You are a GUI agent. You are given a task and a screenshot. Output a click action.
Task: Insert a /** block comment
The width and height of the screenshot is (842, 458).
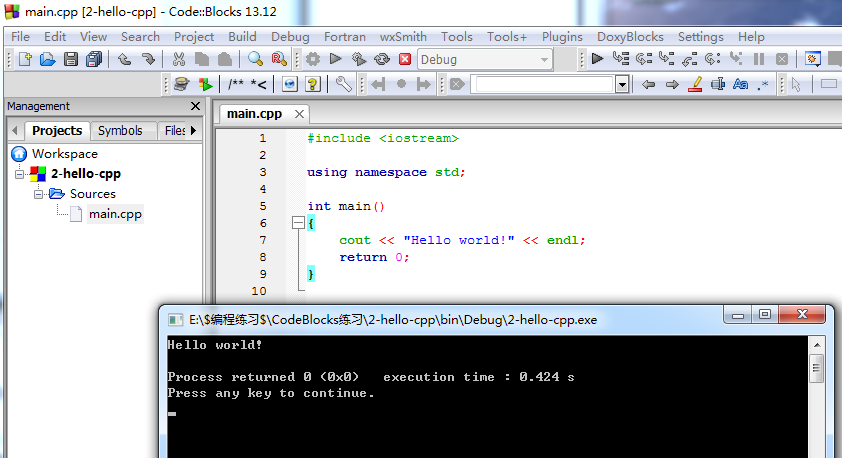235,84
